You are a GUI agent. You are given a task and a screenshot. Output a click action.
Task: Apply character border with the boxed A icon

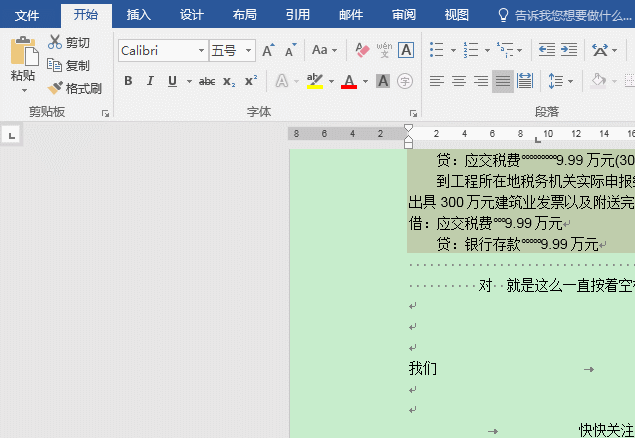(406, 50)
